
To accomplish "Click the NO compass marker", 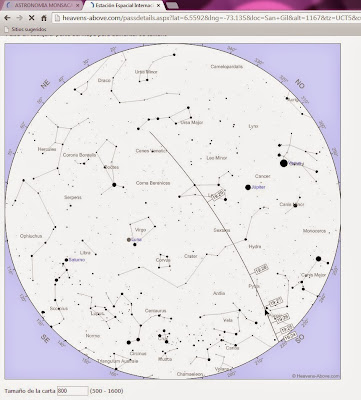I will (299, 84).
